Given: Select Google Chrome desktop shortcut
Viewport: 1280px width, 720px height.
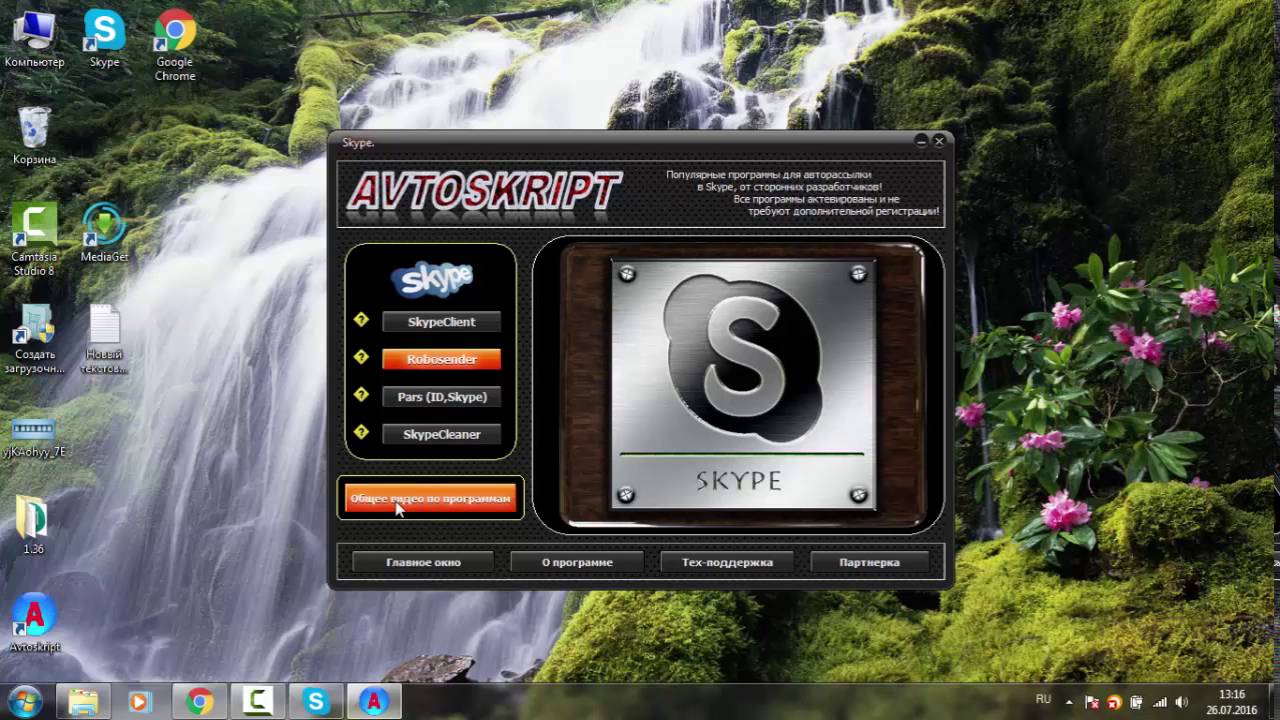Looking at the screenshot, I should [x=175, y=46].
